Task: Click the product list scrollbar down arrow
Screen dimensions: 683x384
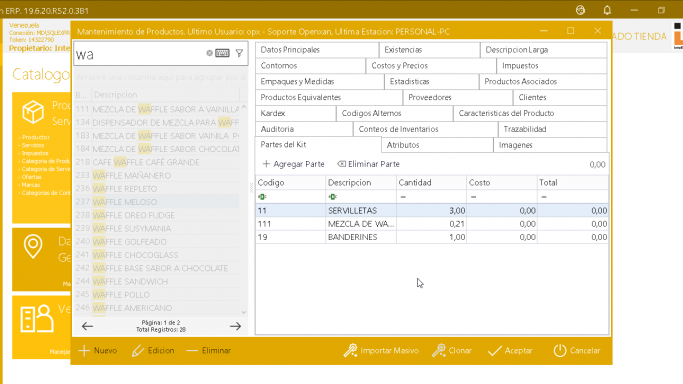Action: (243, 312)
